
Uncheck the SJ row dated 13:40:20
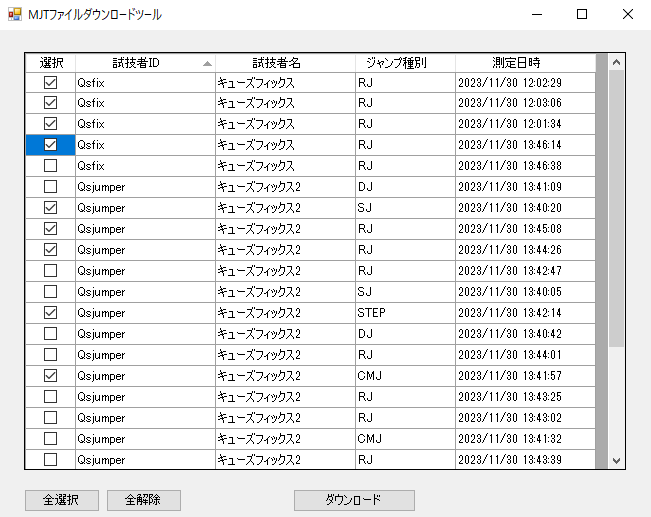click(x=50, y=208)
